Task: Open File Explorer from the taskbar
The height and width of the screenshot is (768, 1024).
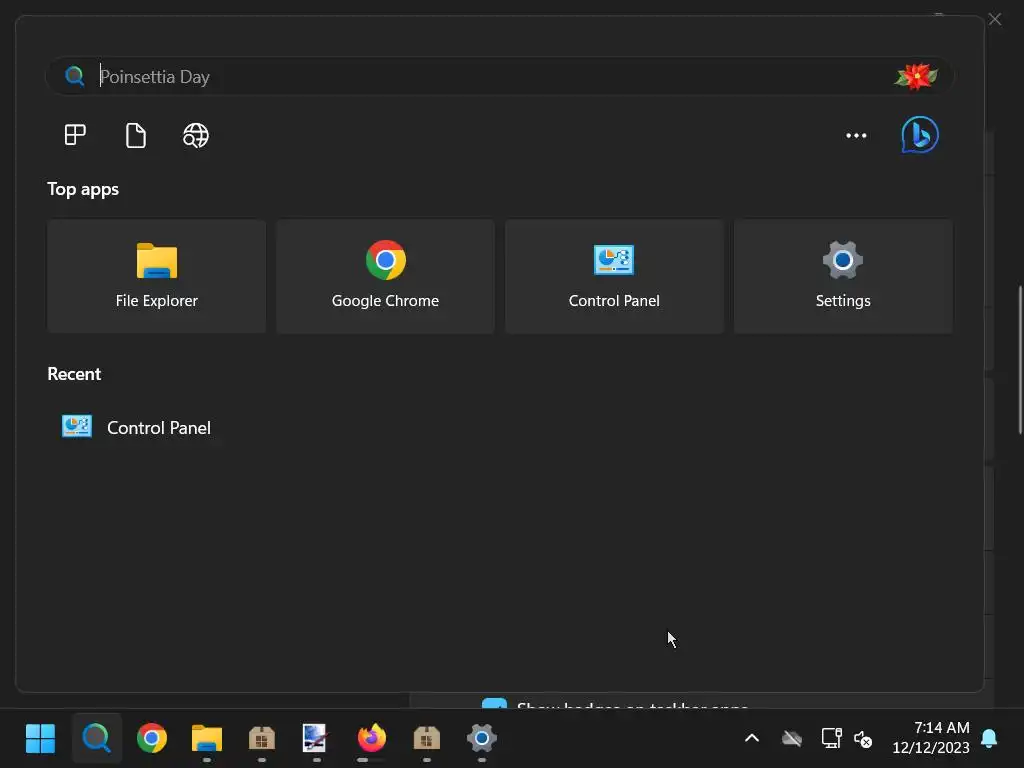Action: (x=206, y=739)
